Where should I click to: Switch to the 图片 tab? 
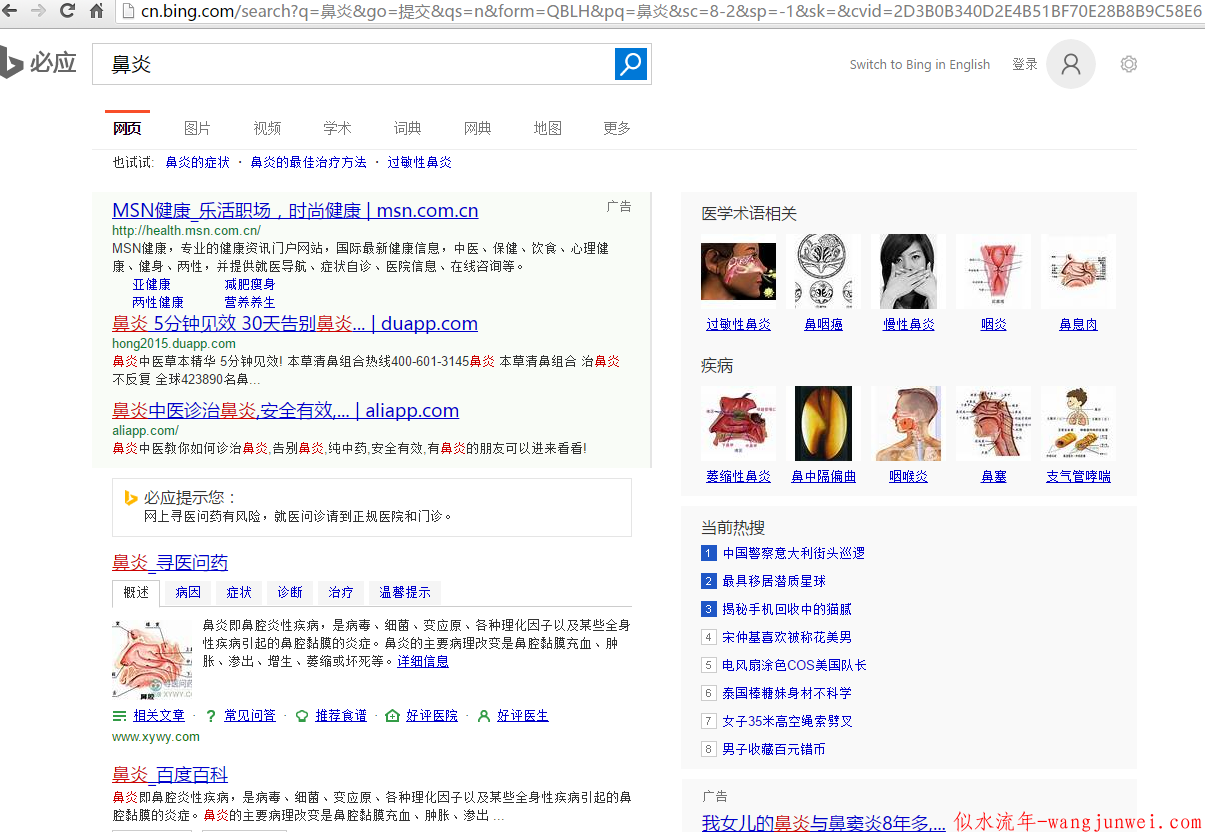pos(197,128)
